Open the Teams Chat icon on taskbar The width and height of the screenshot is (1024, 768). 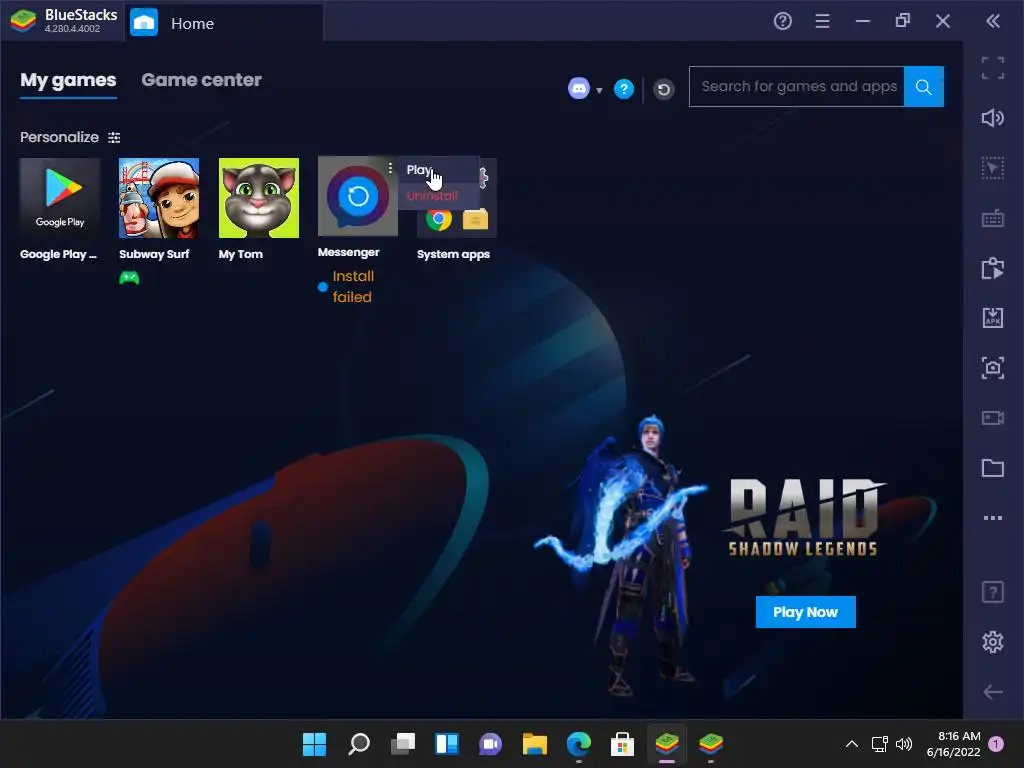(x=490, y=744)
